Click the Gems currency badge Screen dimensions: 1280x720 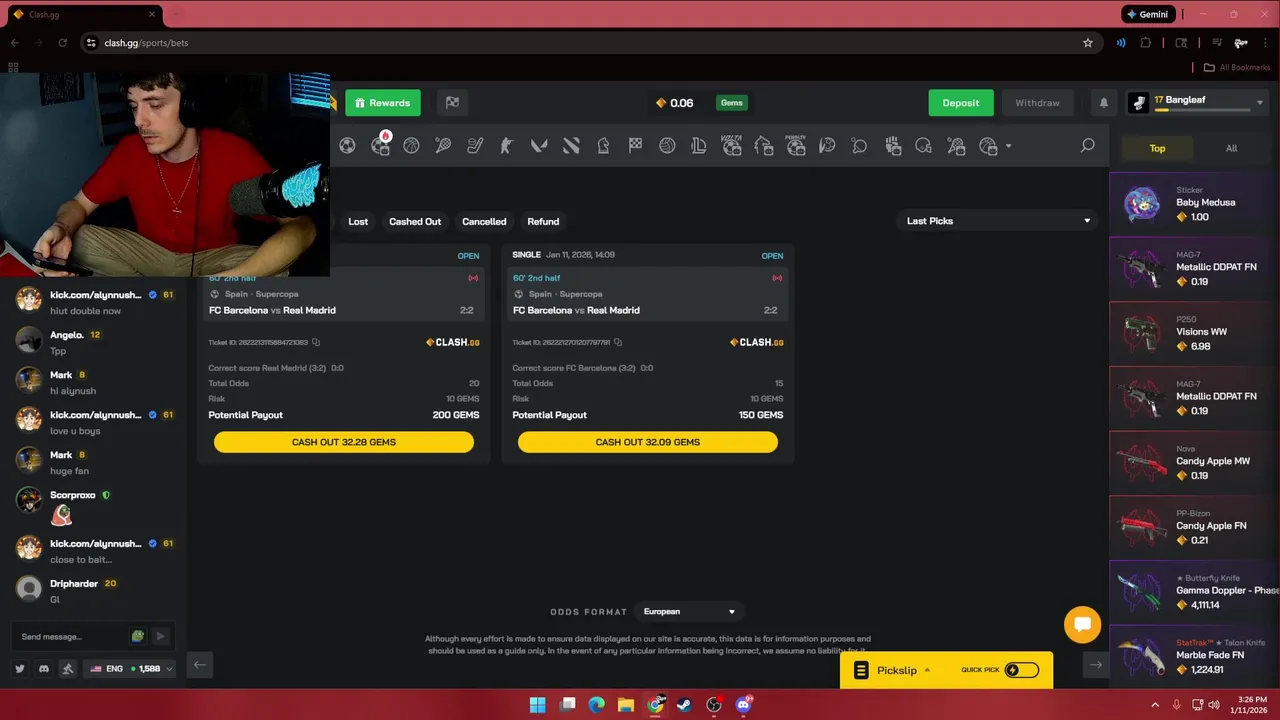point(732,103)
